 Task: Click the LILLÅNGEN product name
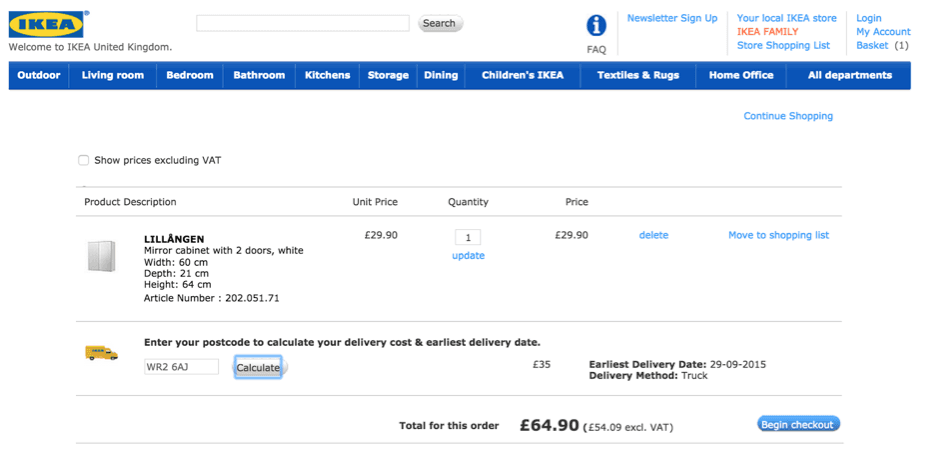click(x=174, y=239)
